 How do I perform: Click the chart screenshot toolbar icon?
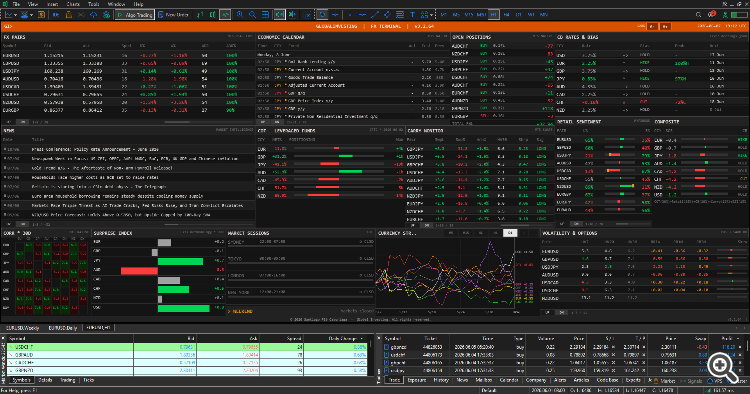point(307,15)
